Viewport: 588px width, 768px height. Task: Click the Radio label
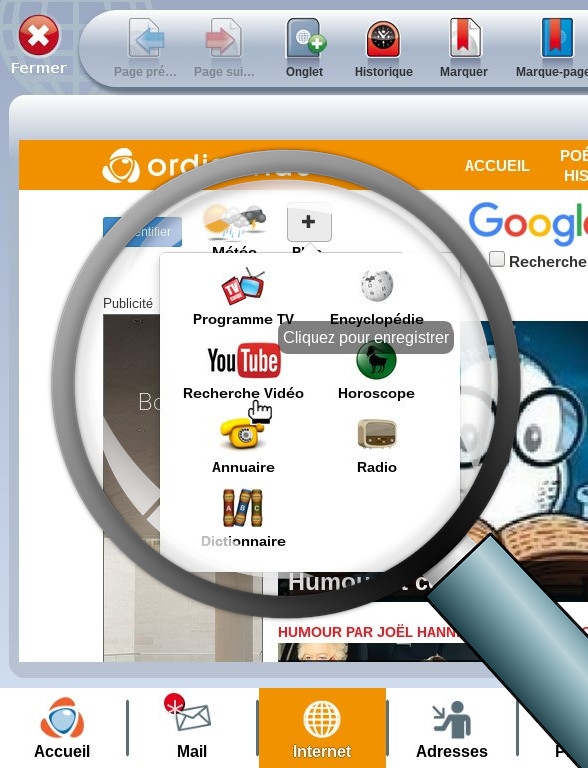click(x=377, y=467)
